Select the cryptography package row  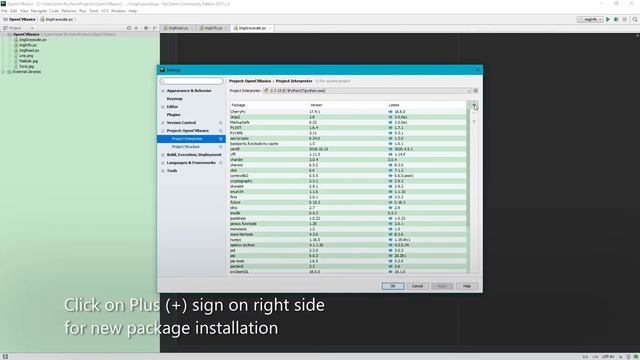pyautogui.click(x=347, y=181)
